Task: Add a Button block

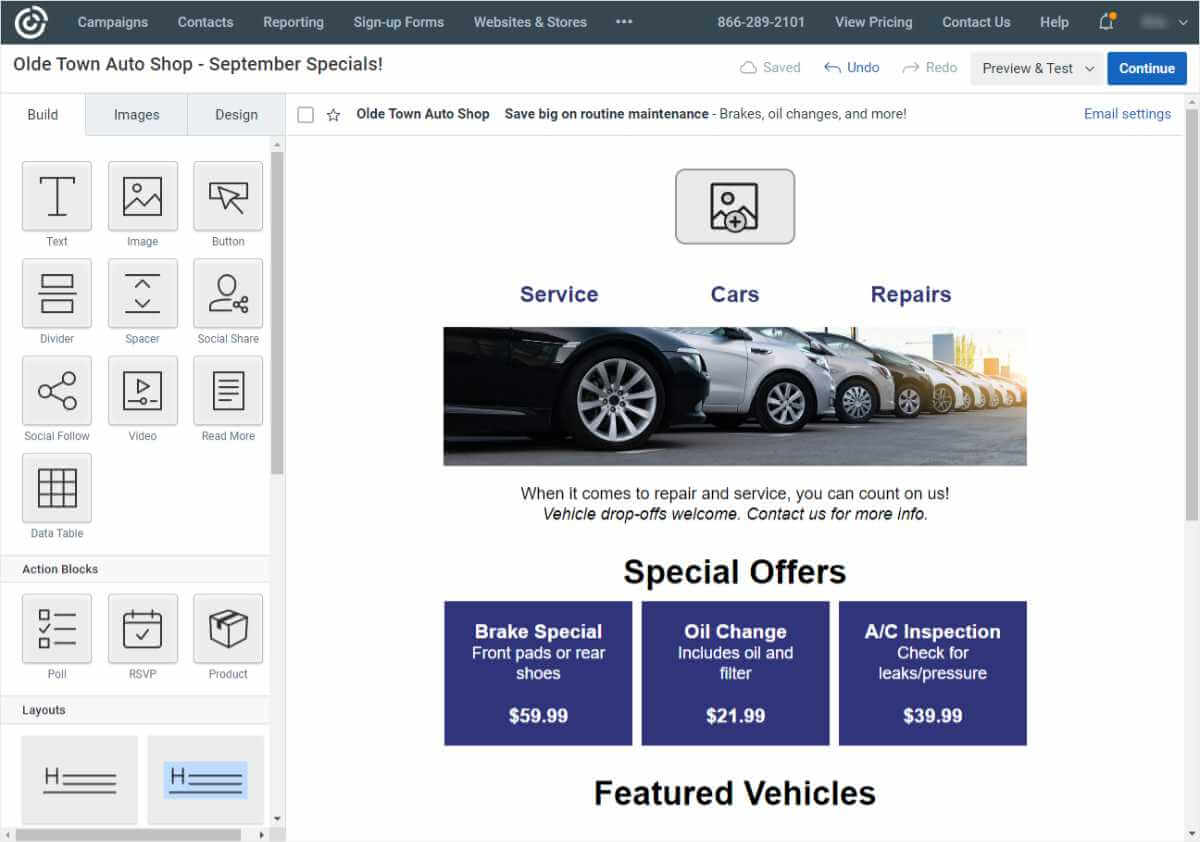Action: [x=227, y=196]
